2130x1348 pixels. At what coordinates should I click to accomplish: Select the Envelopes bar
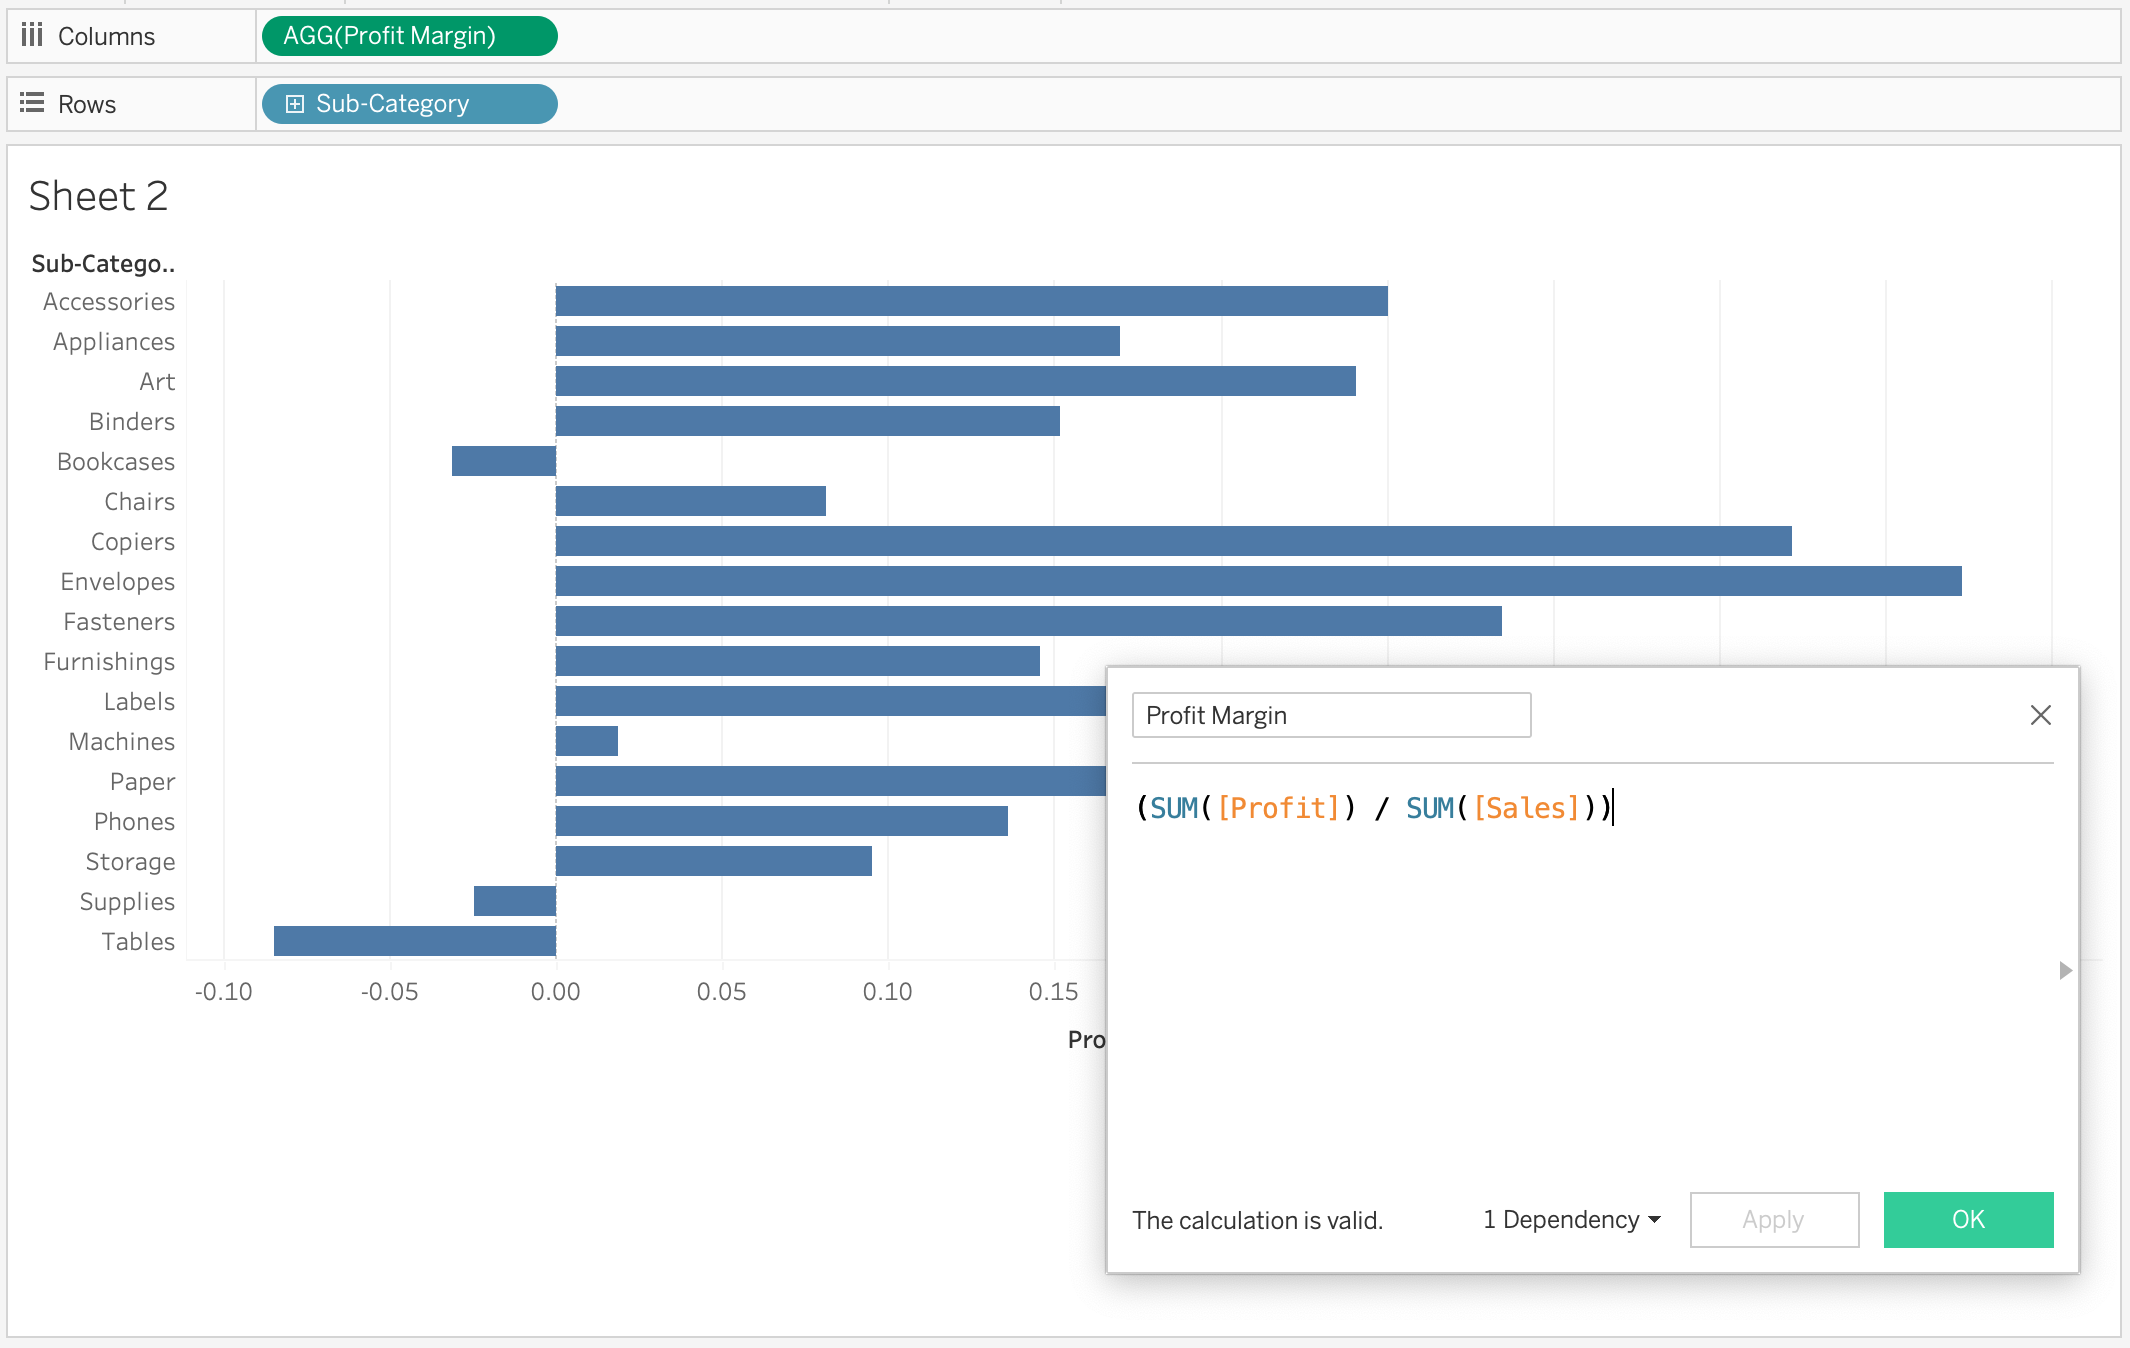(x=1258, y=581)
